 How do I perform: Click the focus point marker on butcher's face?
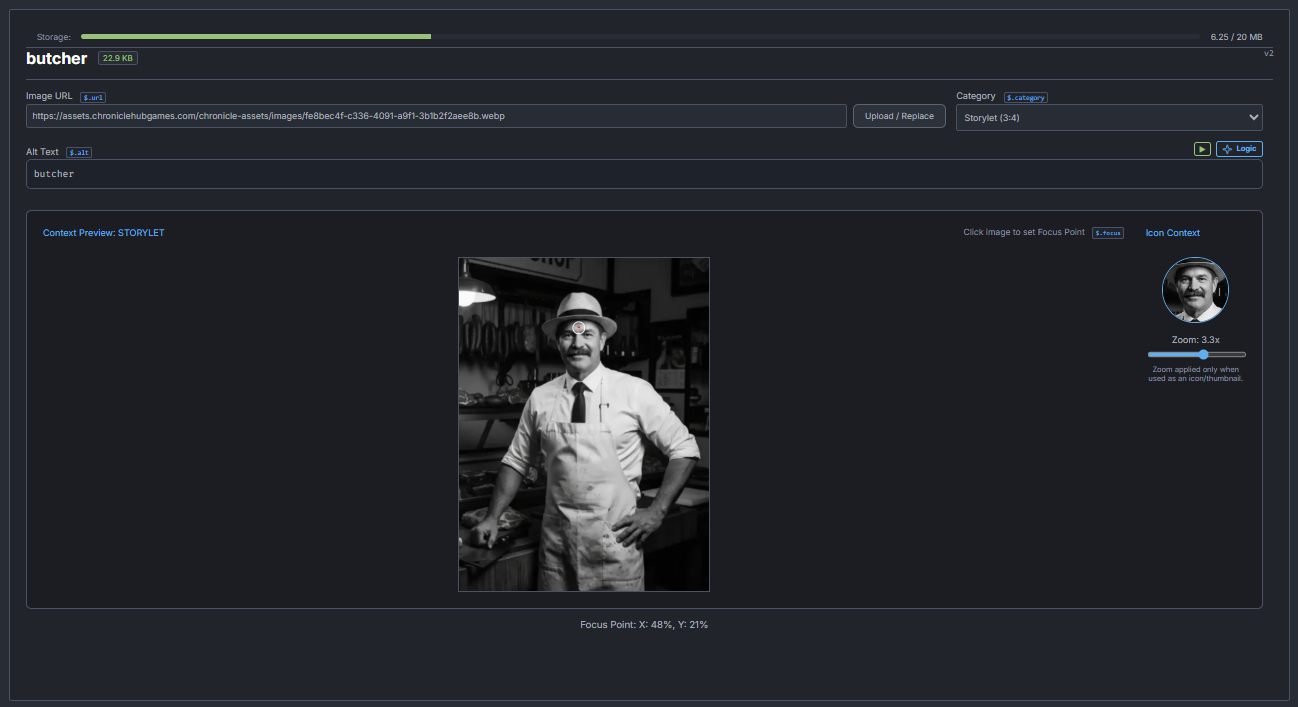pos(579,328)
